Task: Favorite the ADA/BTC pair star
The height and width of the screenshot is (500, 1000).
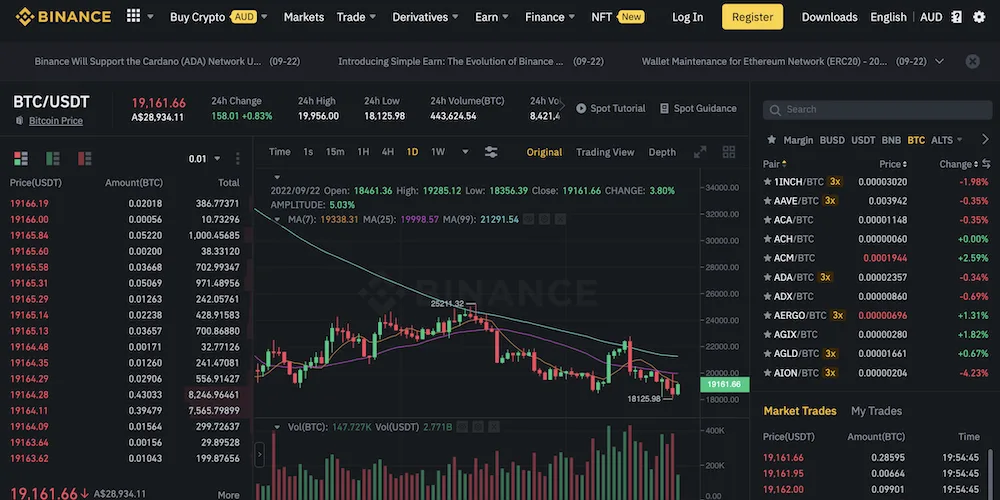Action: coord(767,277)
